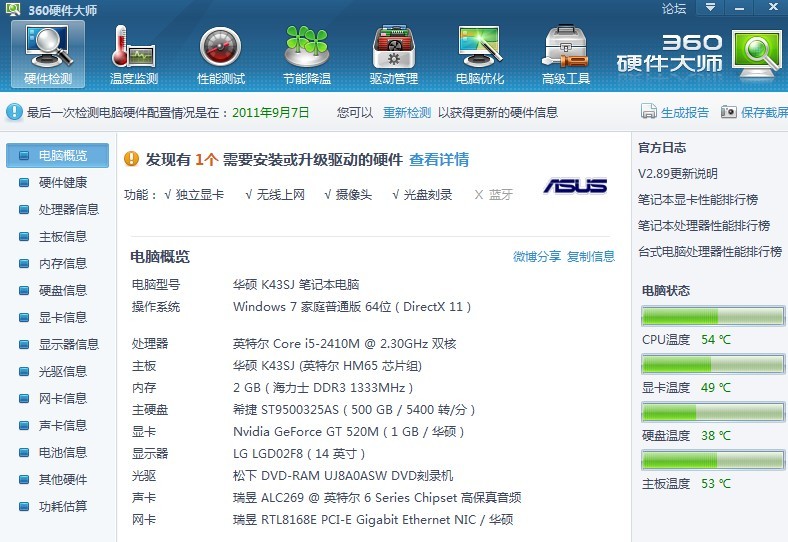Viewport: 788px width, 542px height.
Task: Click the 保存截屏 camera screenshot icon
Action: point(729,112)
